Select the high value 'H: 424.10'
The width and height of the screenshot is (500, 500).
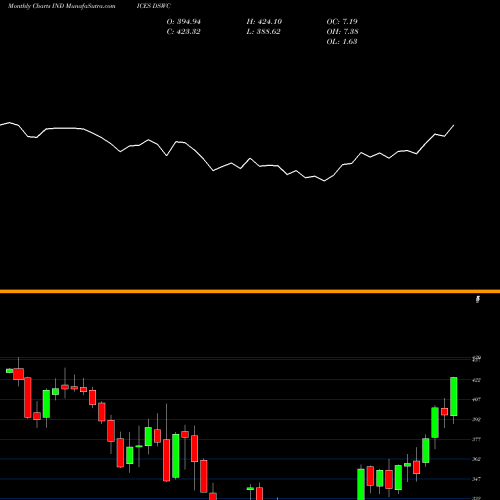[x=264, y=22]
